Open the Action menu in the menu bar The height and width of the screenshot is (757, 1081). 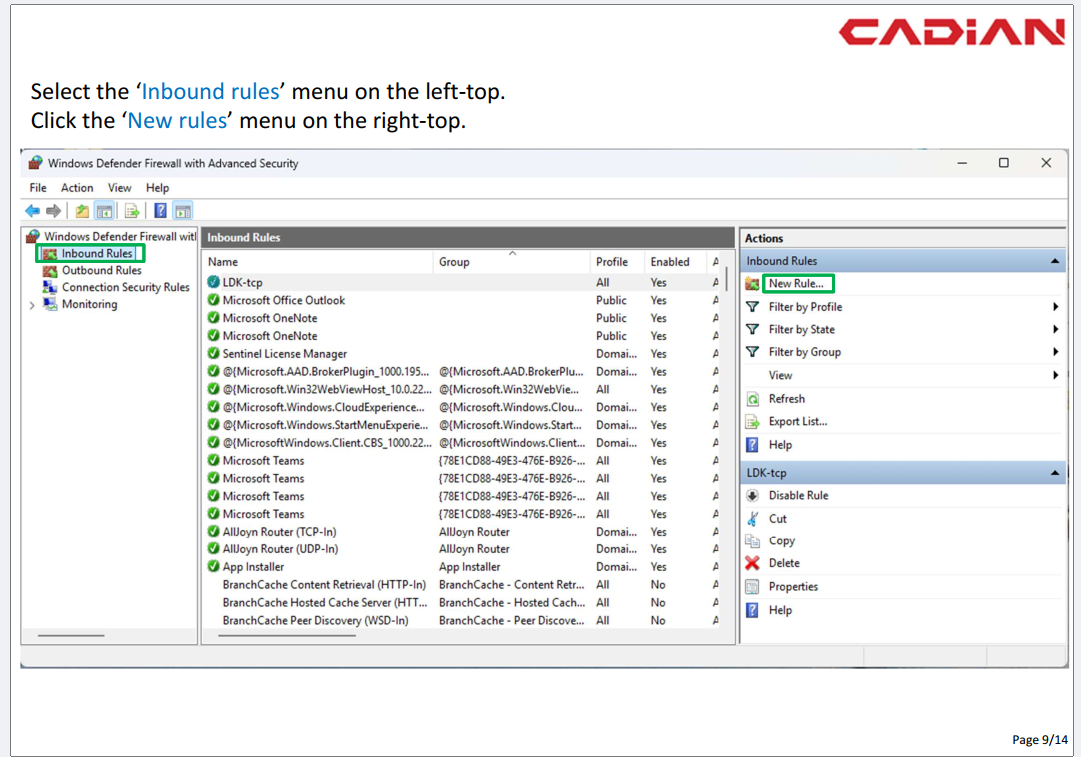77,188
